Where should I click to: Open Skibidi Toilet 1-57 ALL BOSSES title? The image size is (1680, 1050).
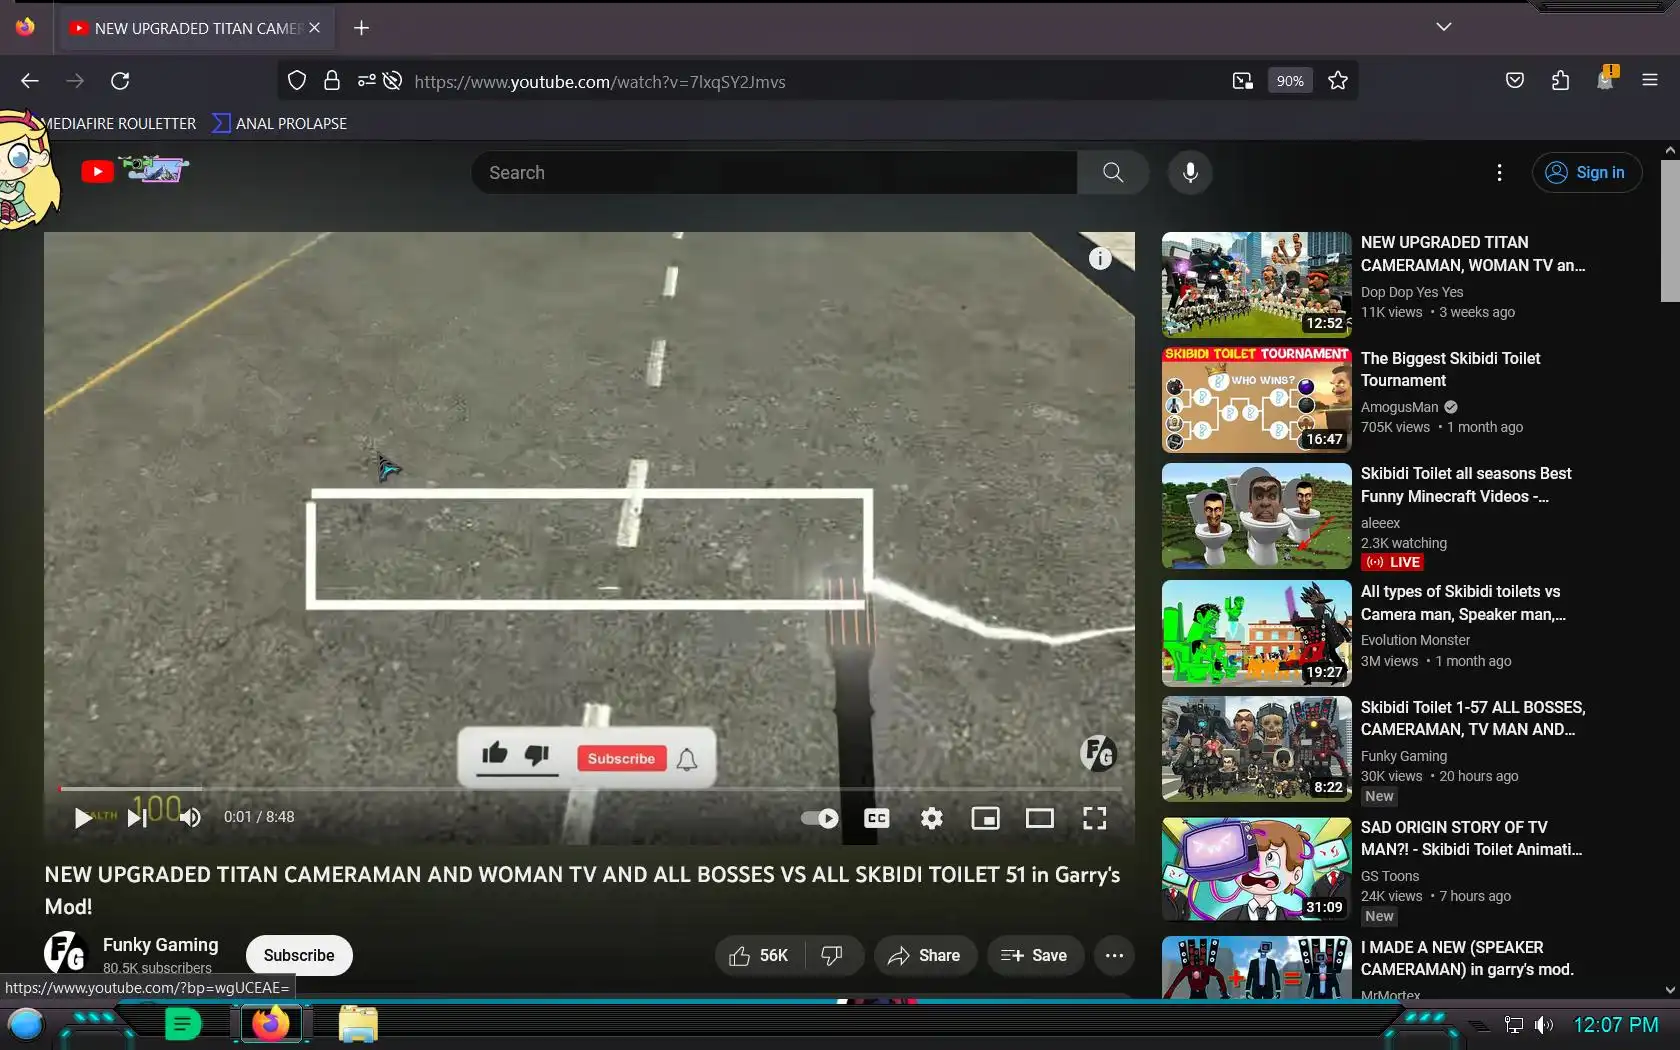(x=1472, y=718)
